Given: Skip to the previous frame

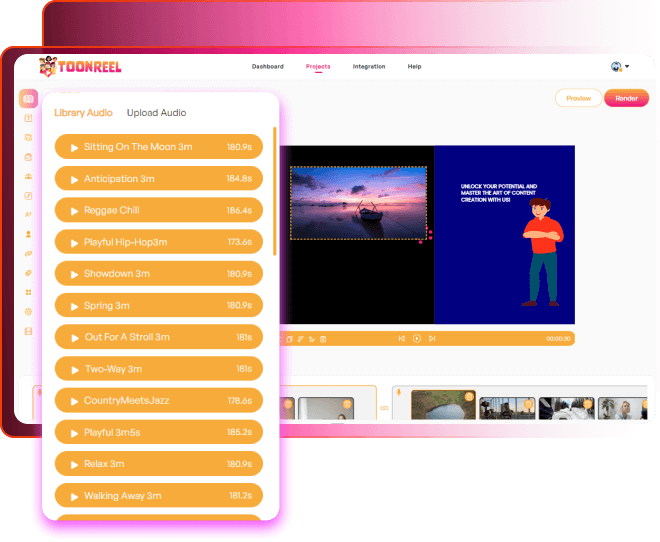Looking at the screenshot, I should tap(401, 339).
